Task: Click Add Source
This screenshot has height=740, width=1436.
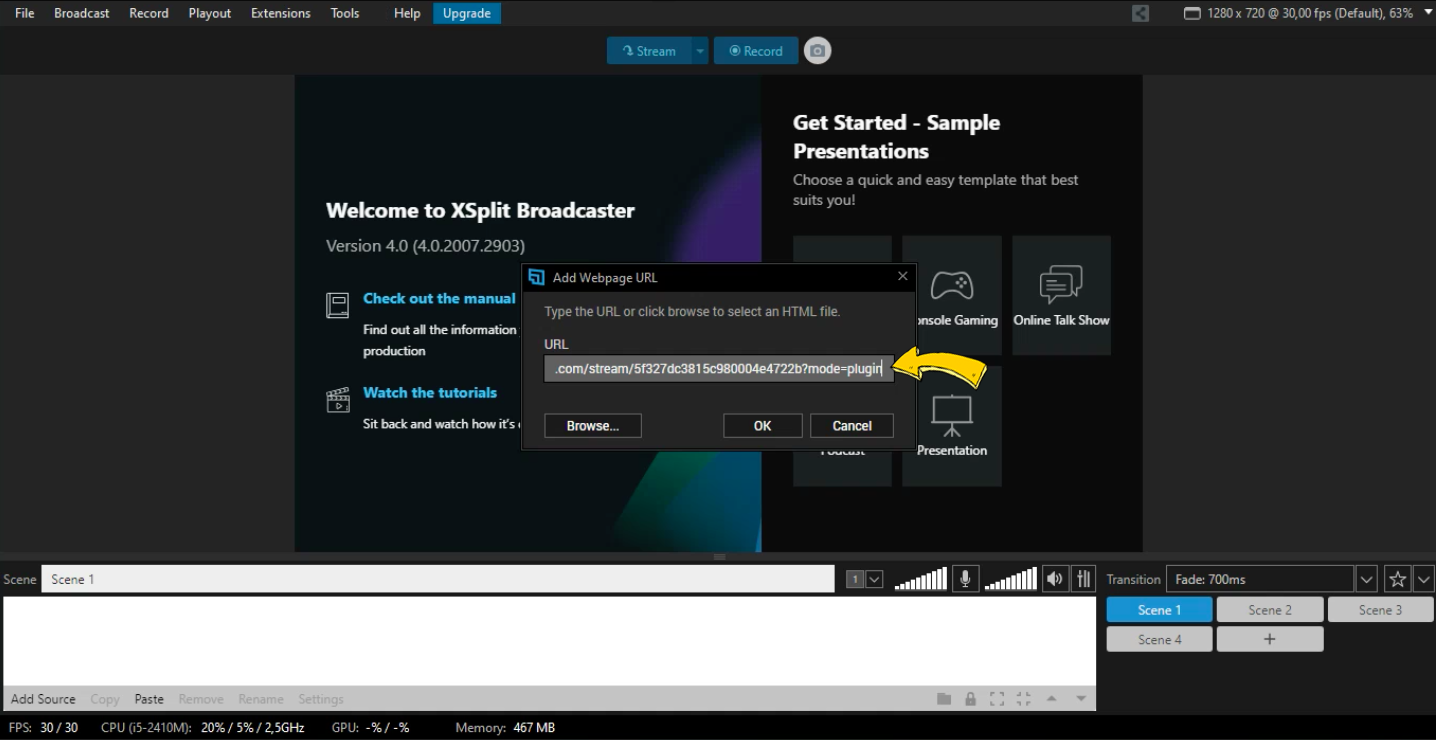Action: (43, 699)
